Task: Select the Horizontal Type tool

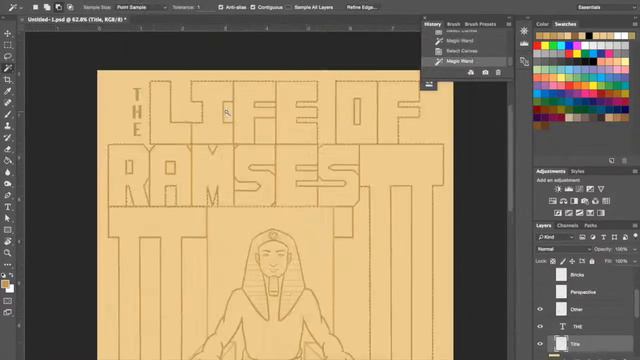Action: tap(7, 207)
